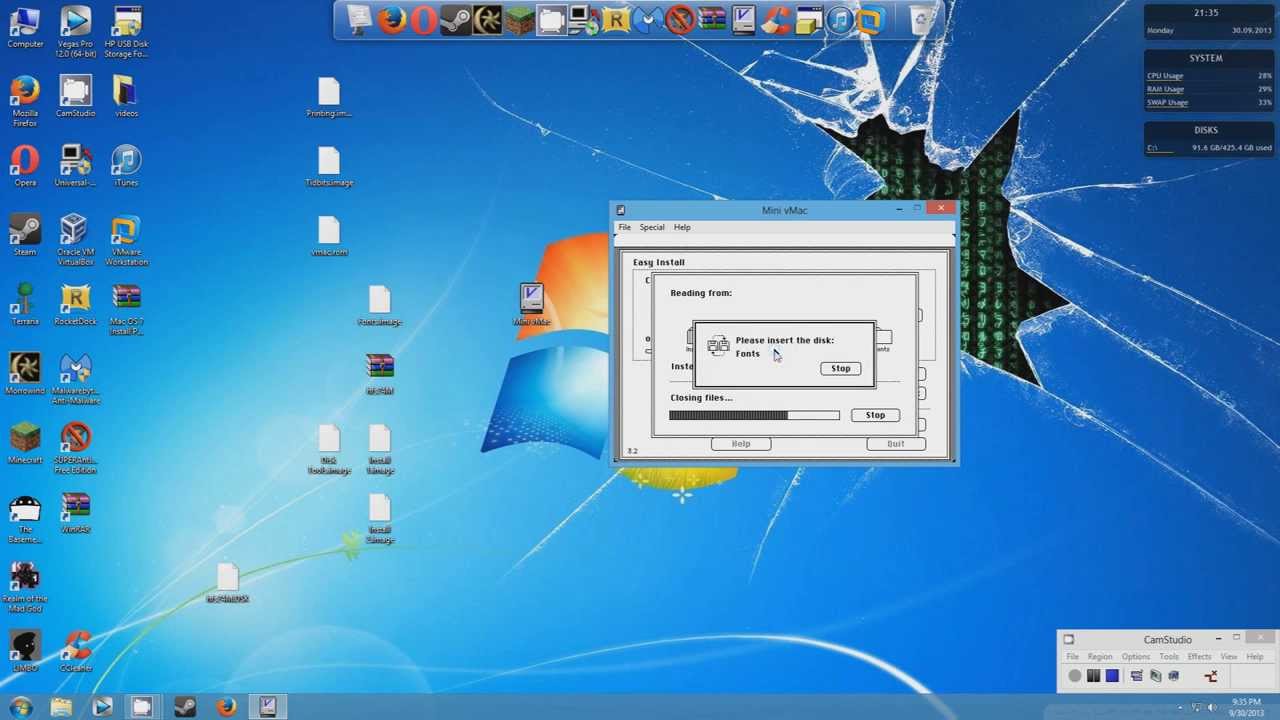Select Malwarebytes Anti-Malware desktop shortcut

tap(75, 379)
